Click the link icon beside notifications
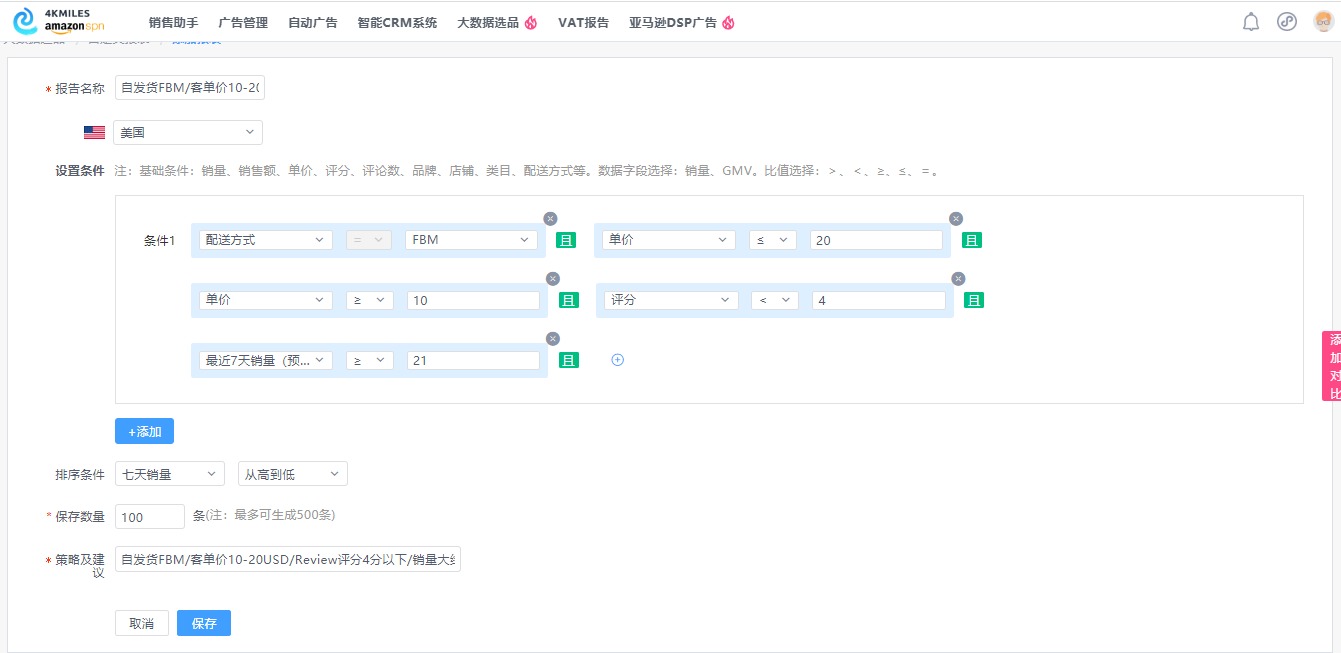Image resolution: width=1341 pixels, height=653 pixels. (1286, 20)
